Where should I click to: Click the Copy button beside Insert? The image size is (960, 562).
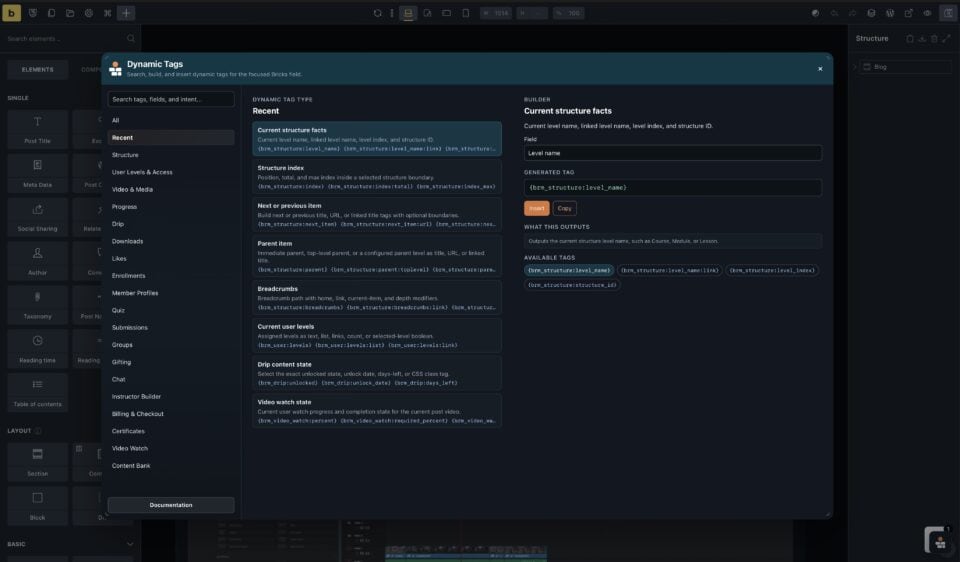pyautogui.click(x=564, y=208)
